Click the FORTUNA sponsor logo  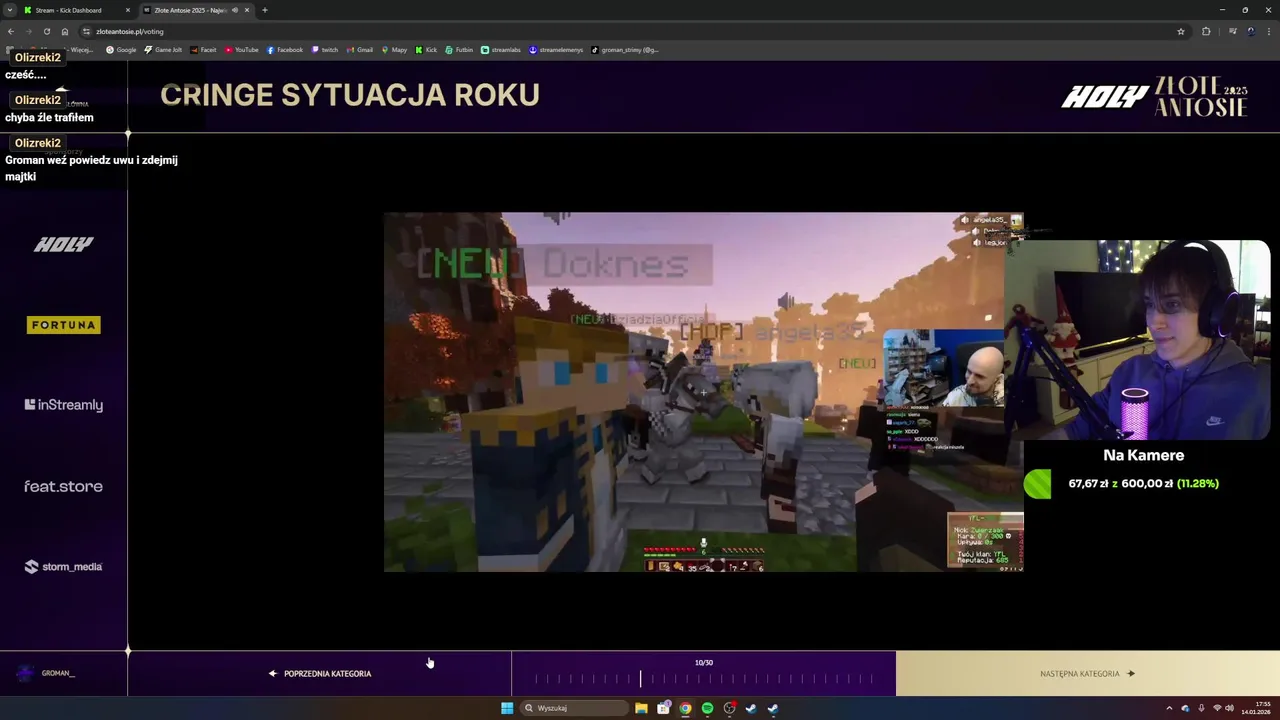click(64, 325)
